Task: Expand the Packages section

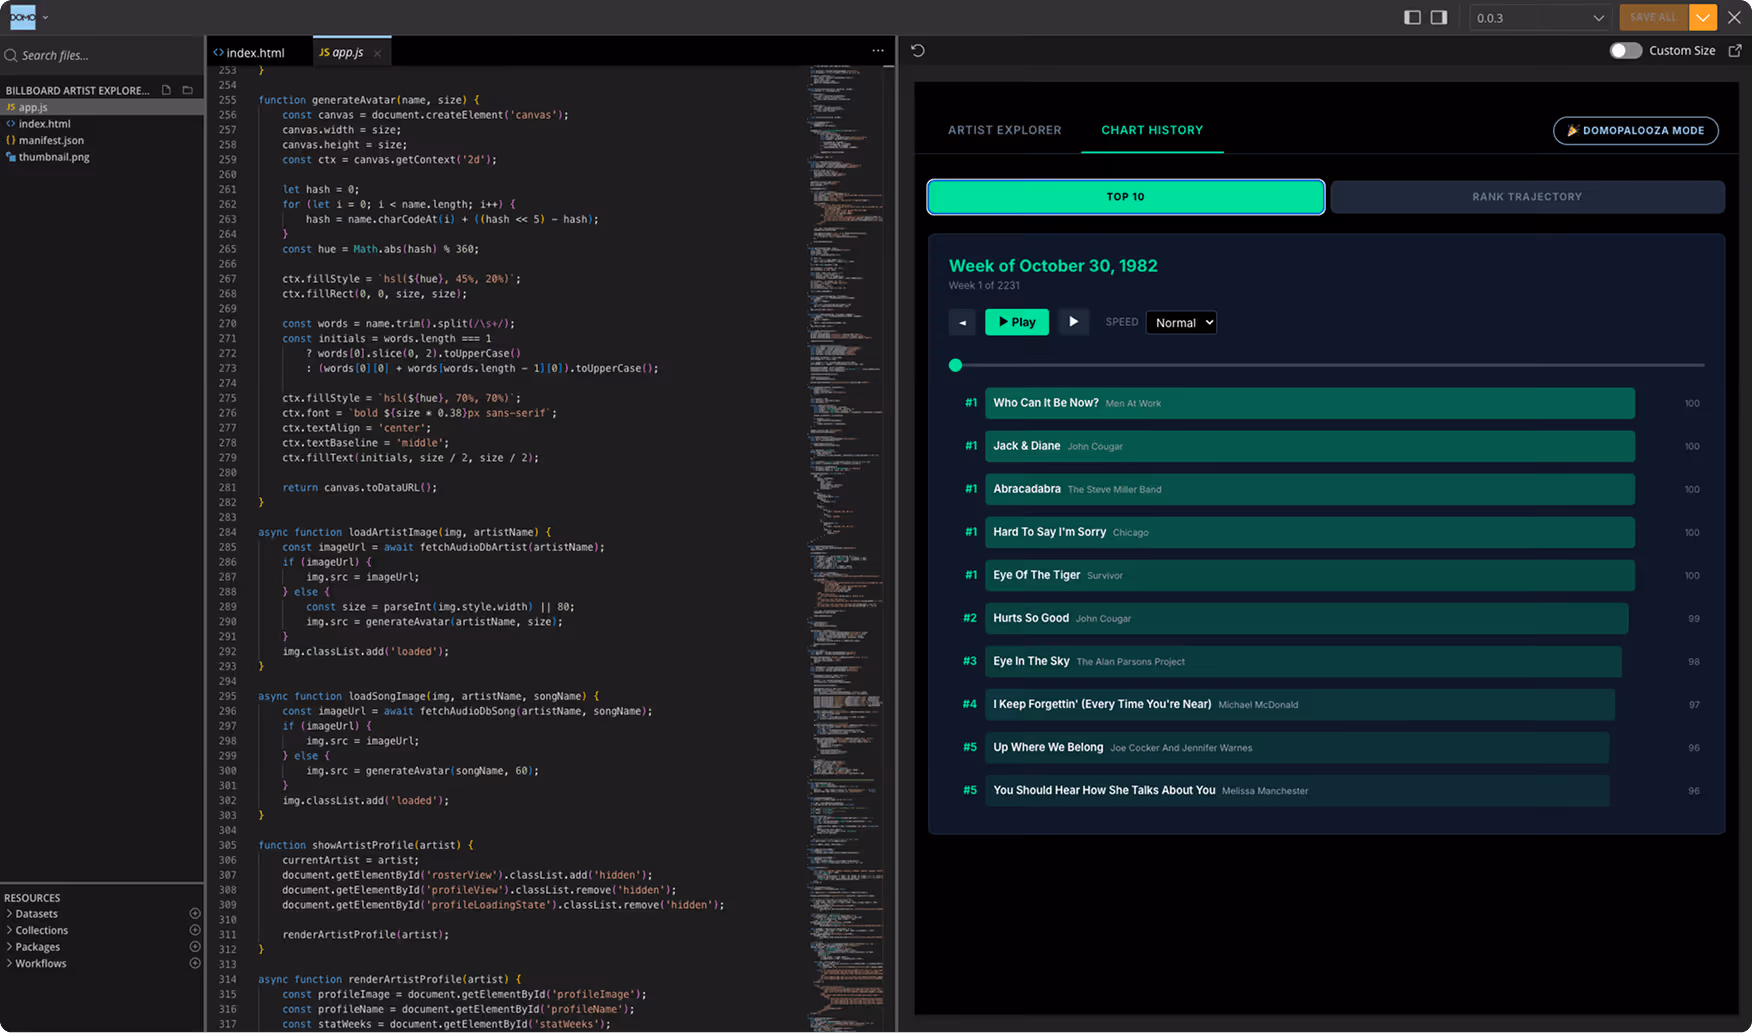Action: pos(37,946)
